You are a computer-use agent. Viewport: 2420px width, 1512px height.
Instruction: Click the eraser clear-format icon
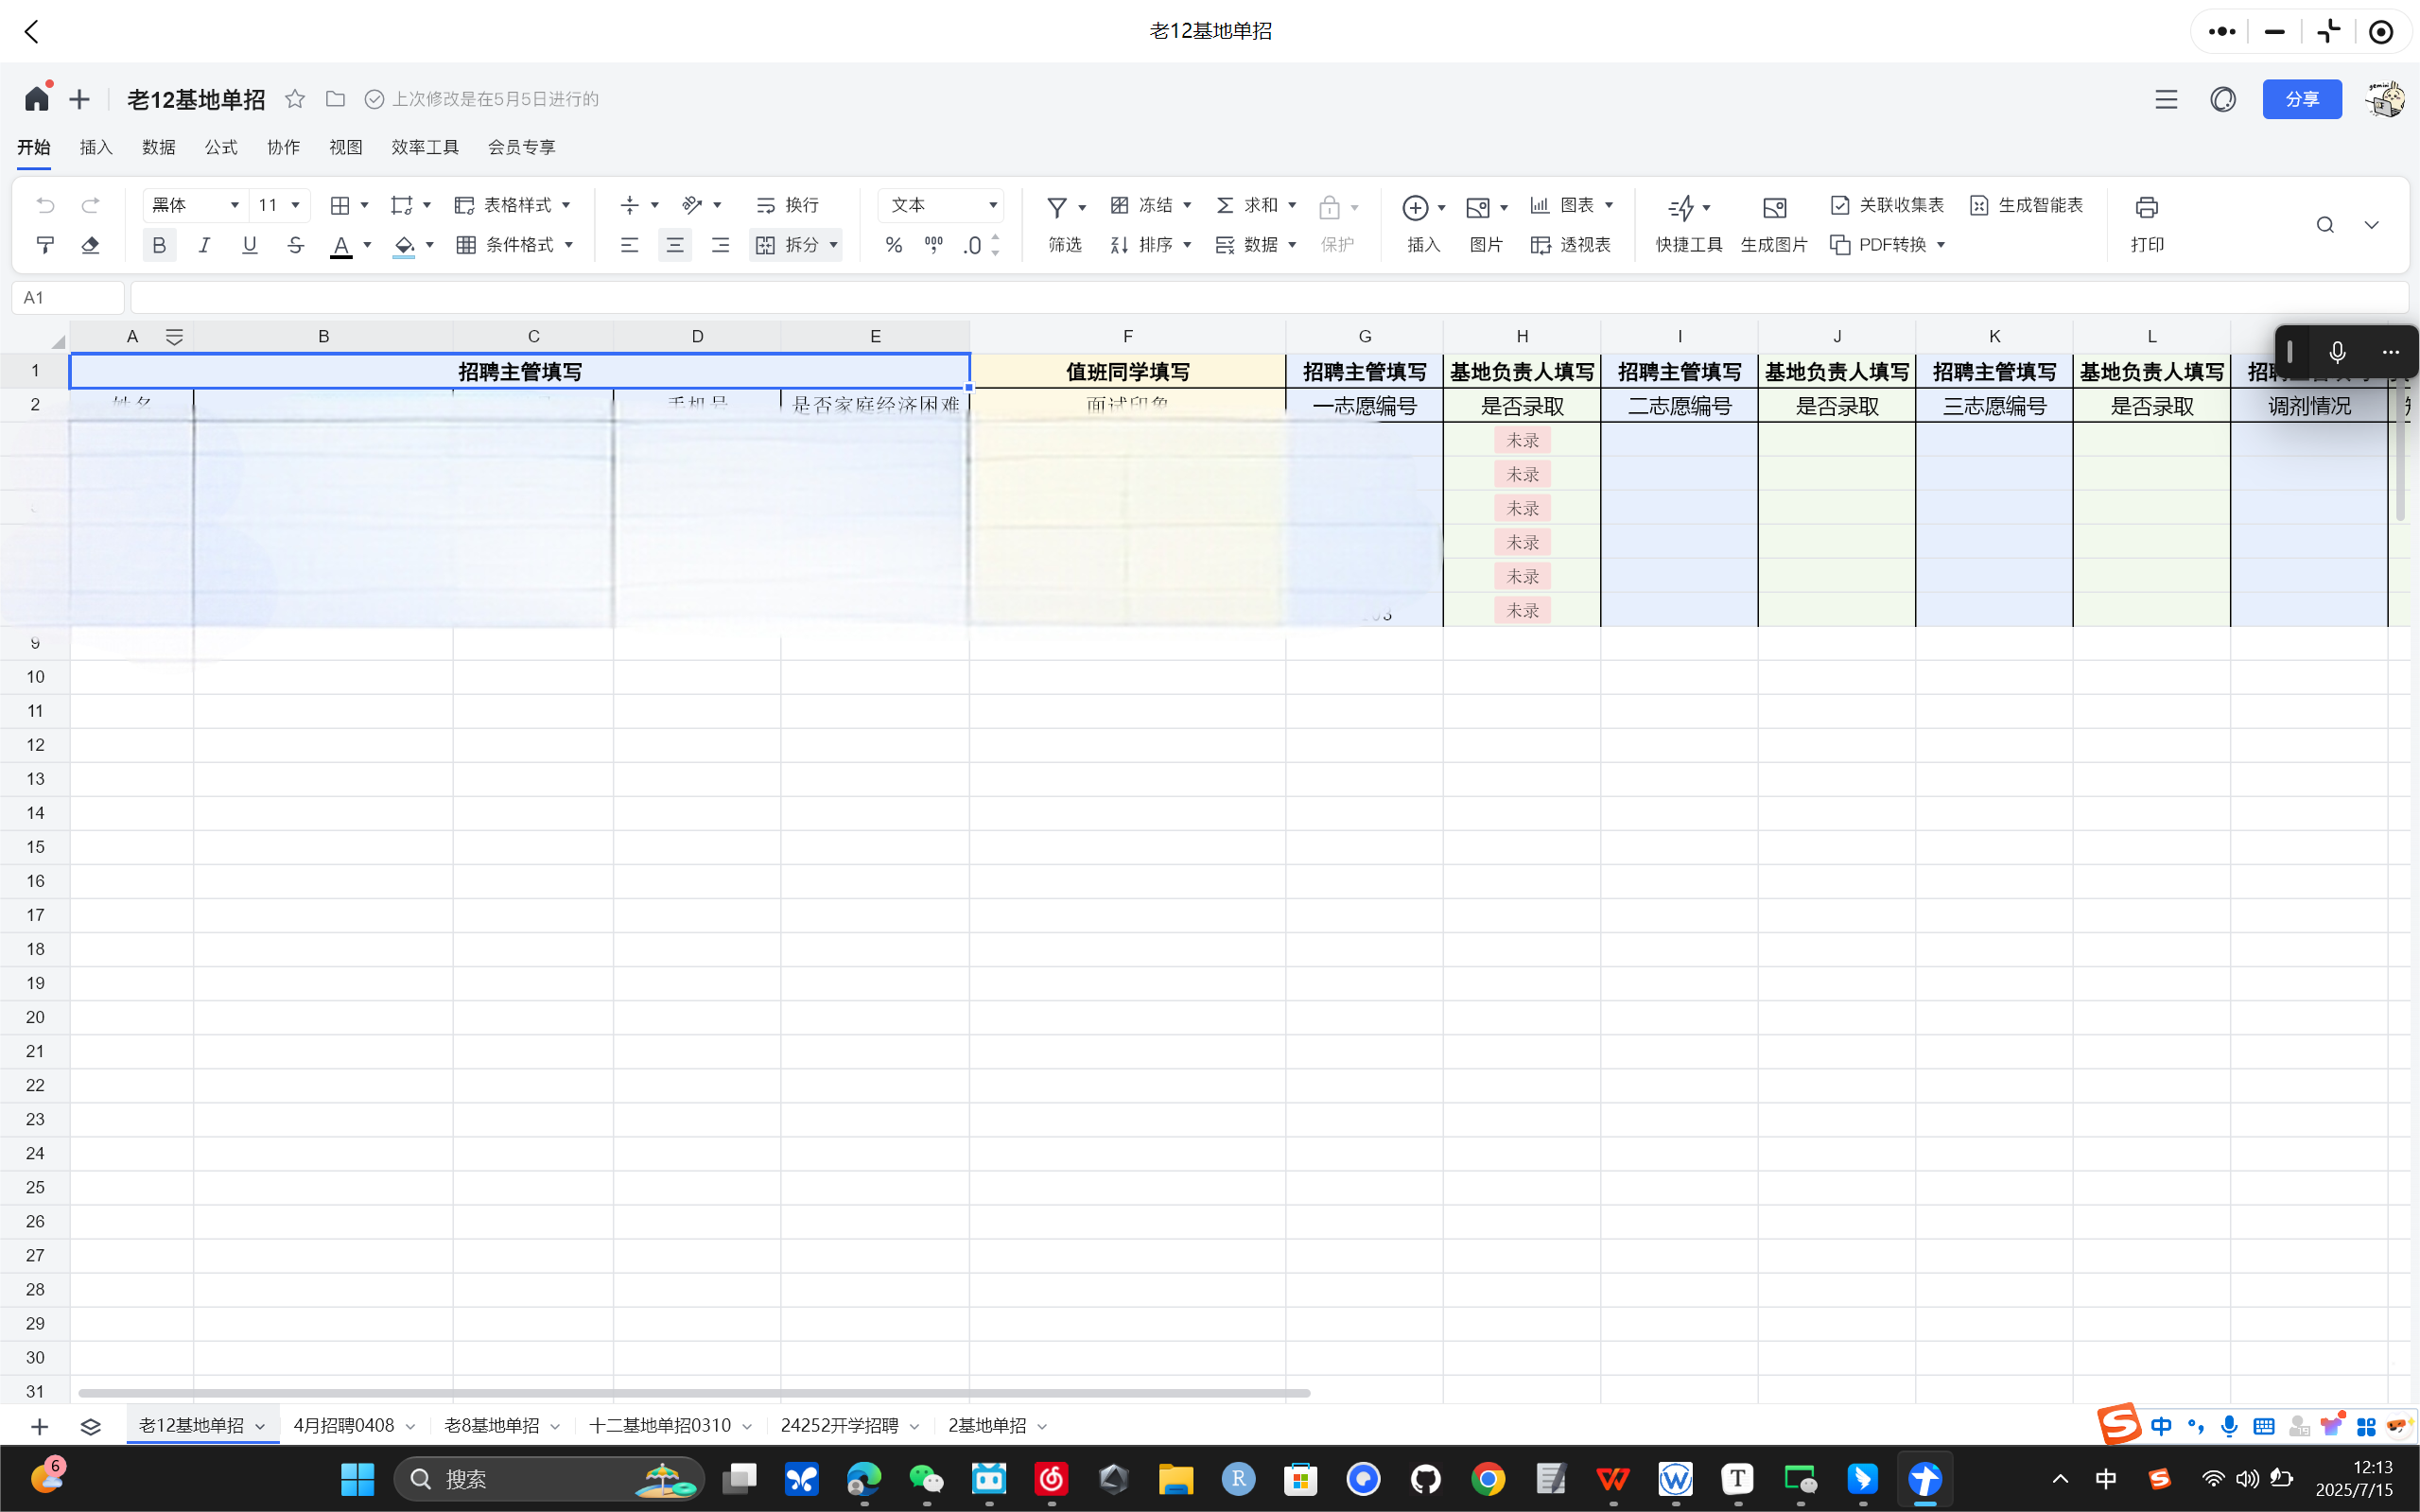(x=90, y=245)
